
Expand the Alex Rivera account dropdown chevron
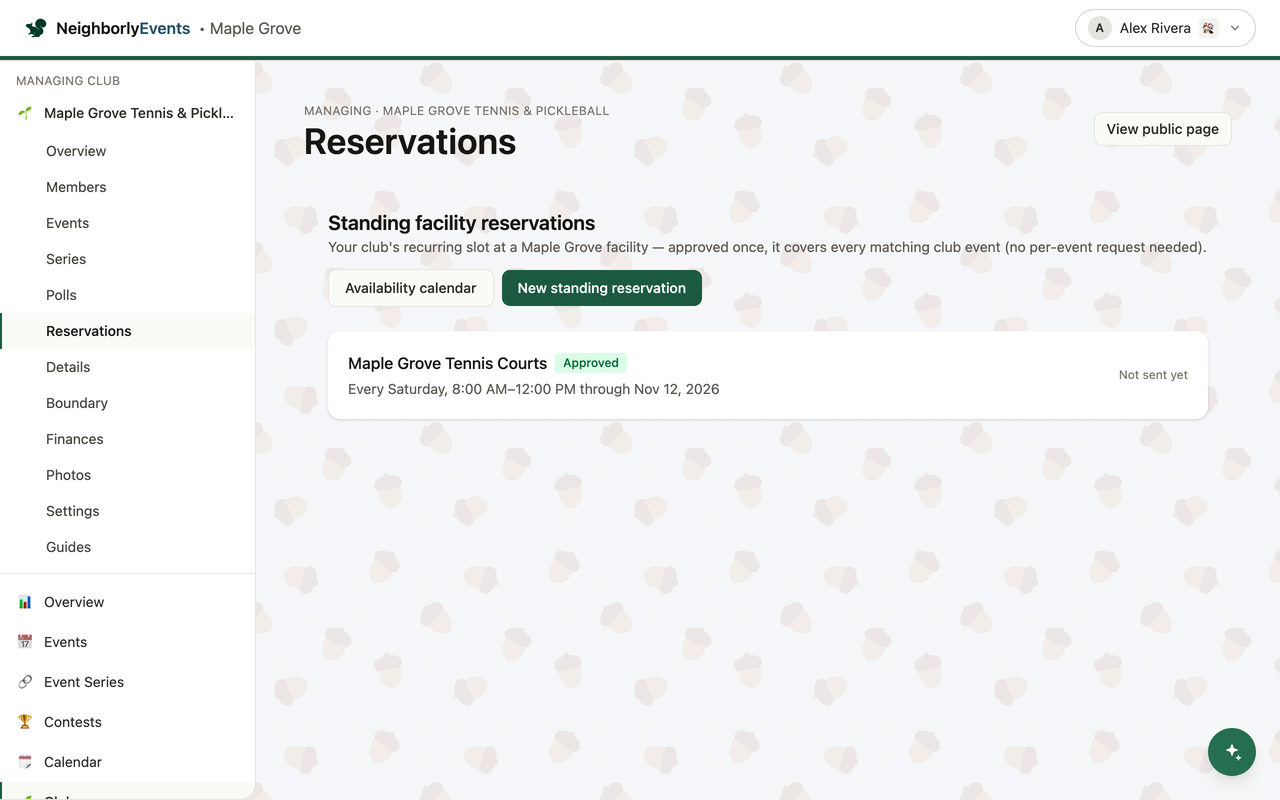pos(1235,28)
